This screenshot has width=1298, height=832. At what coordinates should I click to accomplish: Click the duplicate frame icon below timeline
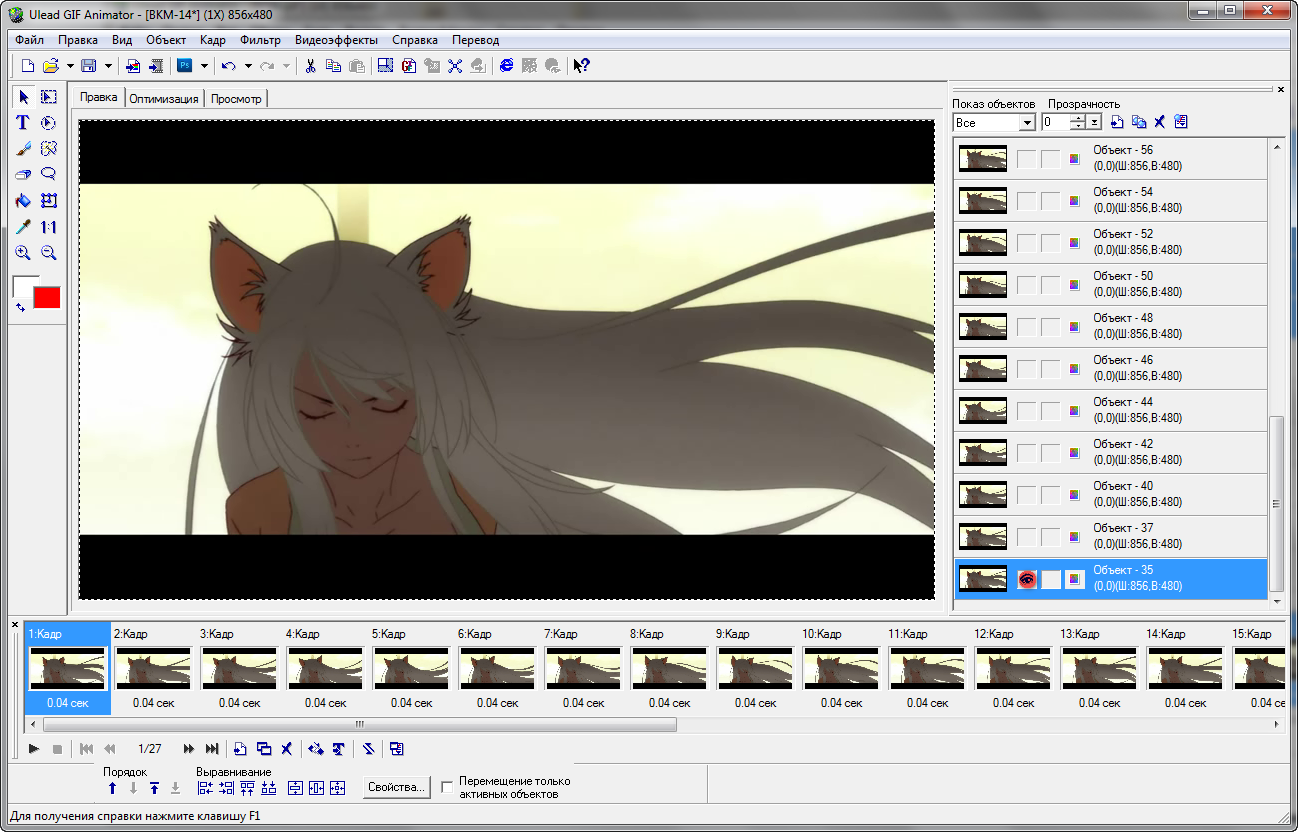(263, 748)
